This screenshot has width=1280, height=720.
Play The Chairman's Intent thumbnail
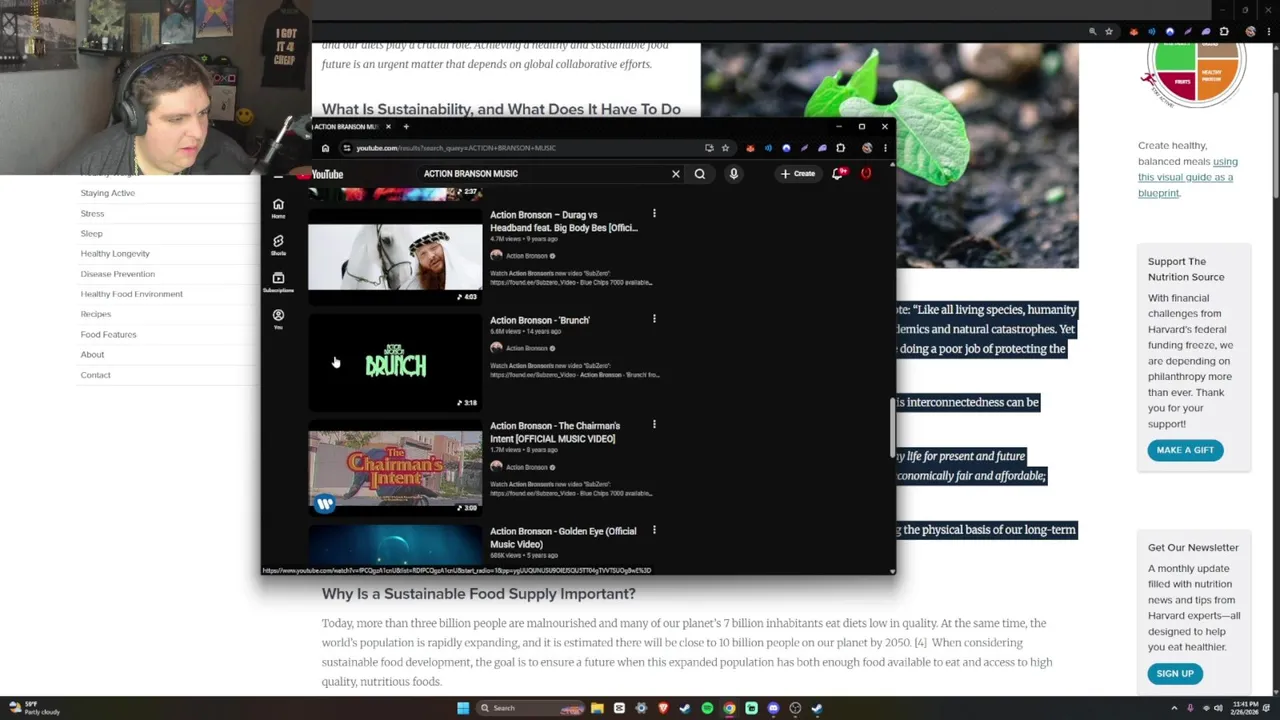pyautogui.click(x=395, y=468)
